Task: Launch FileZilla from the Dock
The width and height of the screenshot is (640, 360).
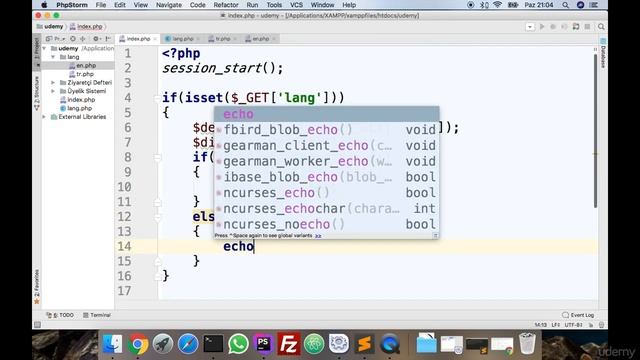Action: click(x=289, y=344)
